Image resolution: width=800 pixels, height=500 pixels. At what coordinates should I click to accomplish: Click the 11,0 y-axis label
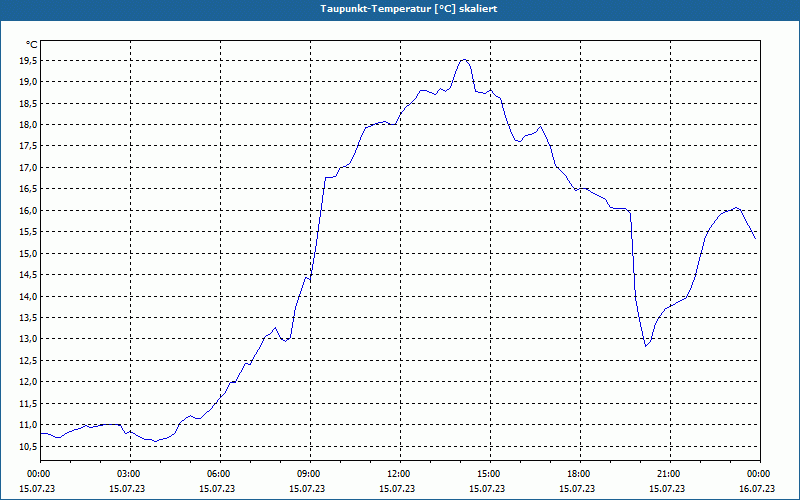[28, 424]
